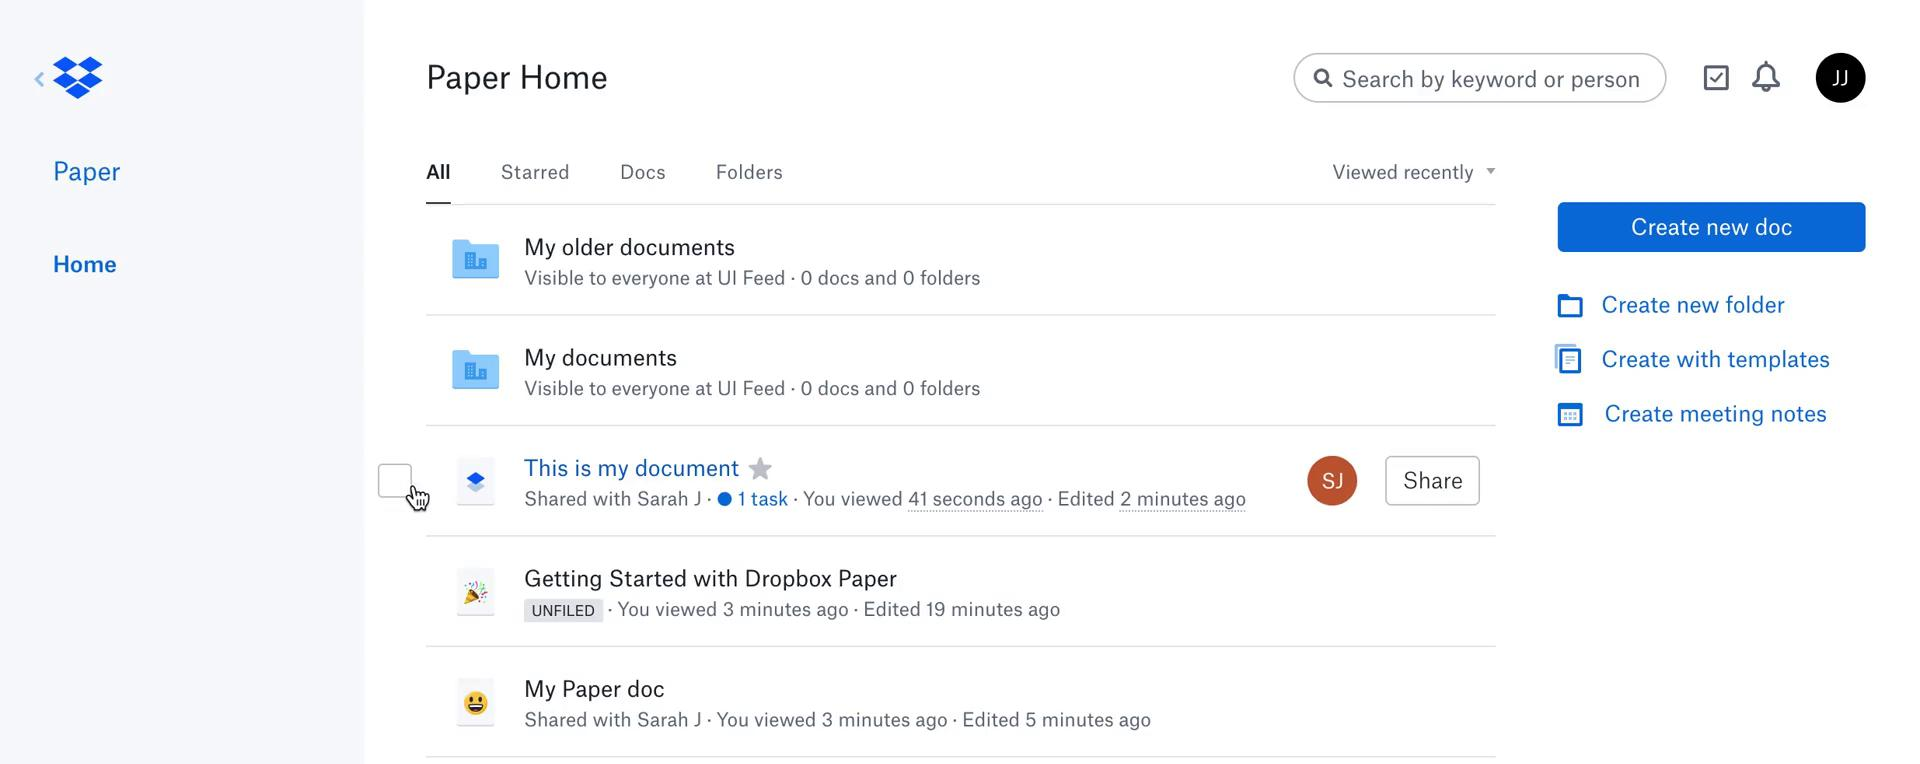Open the JJ account avatar menu
Image resolution: width=1920 pixels, height=764 pixels.
coord(1840,78)
